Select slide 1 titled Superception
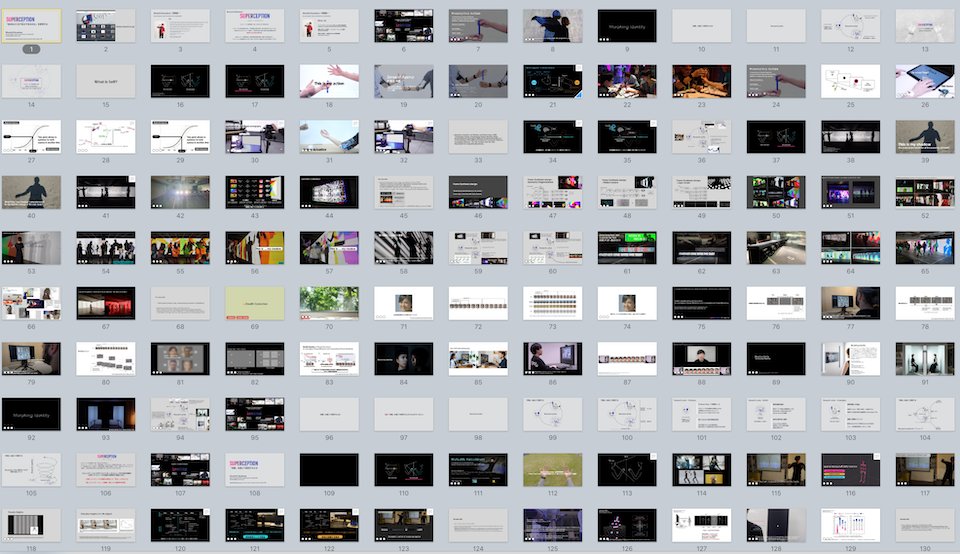The height and width of the screenshot is (554, 960). click(x=31, y=26)
